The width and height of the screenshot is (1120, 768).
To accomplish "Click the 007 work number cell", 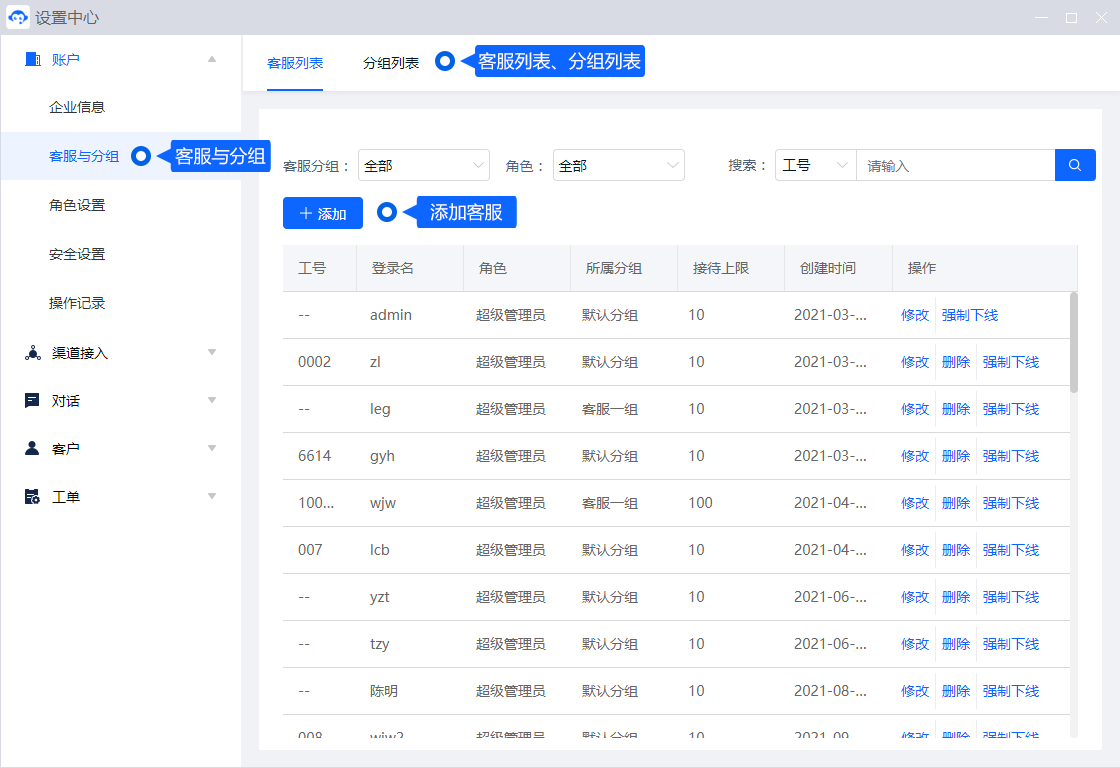I will (x=310, y=550).
